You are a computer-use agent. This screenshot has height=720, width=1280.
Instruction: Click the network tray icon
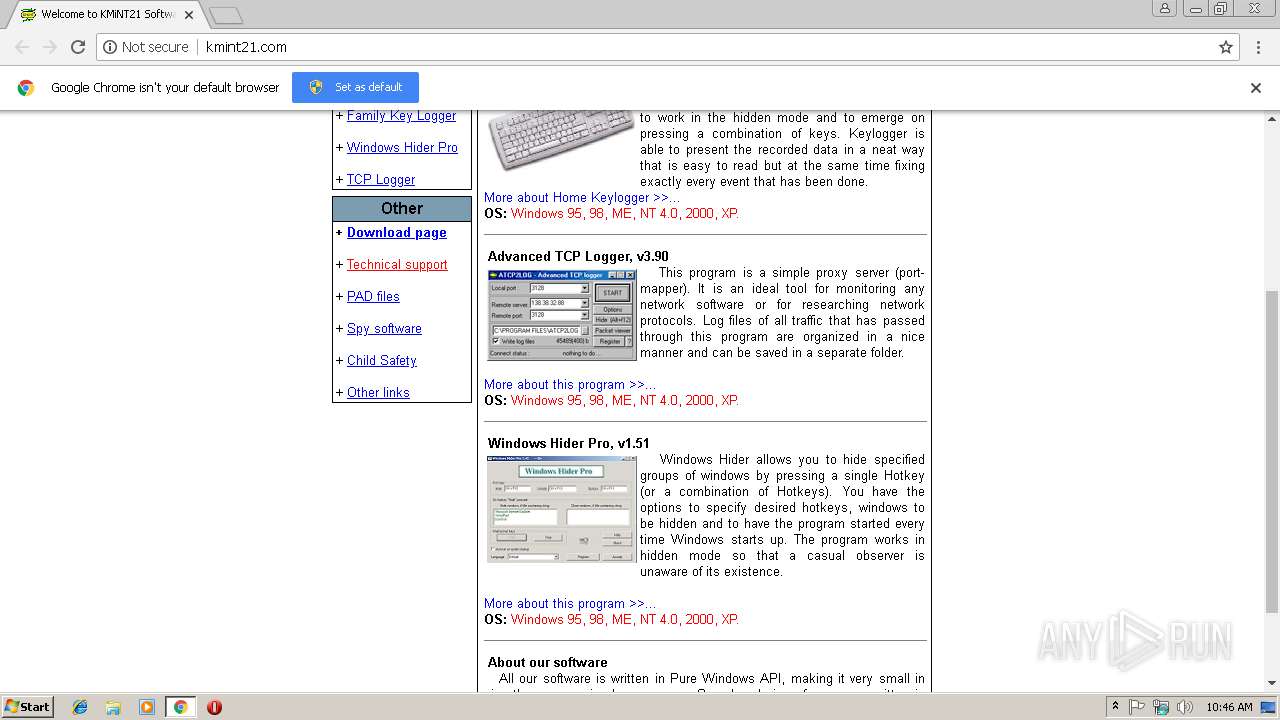(1161, 707)
